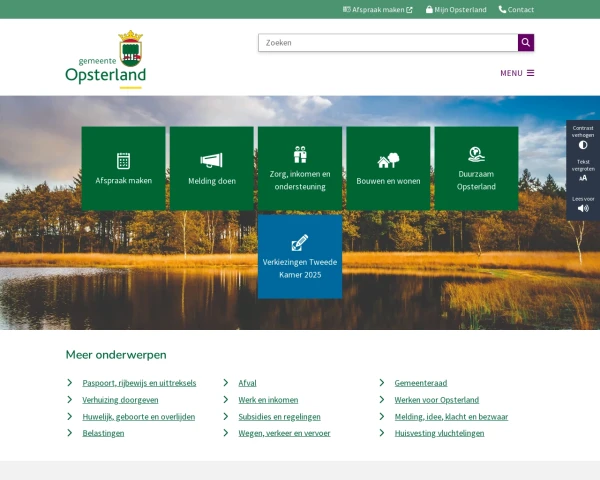Open the Duurzaam Opsterland tile
The width and height of the screenshot is (600, 480).
(476, 168)
